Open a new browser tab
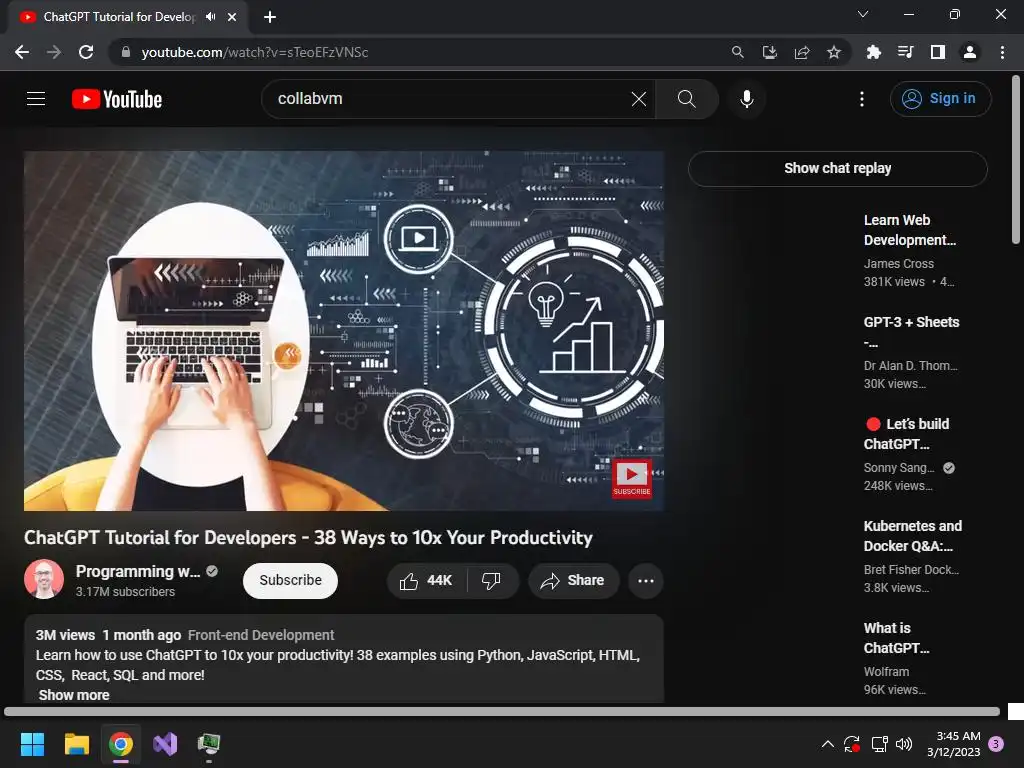Screen dimensions: 1024x768 coord(270,17)
